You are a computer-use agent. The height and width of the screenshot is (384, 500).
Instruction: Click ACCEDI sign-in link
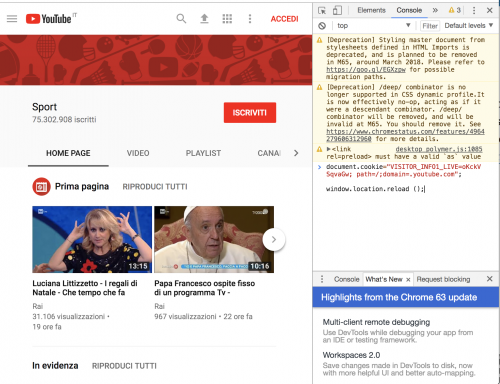pos(284,19)
